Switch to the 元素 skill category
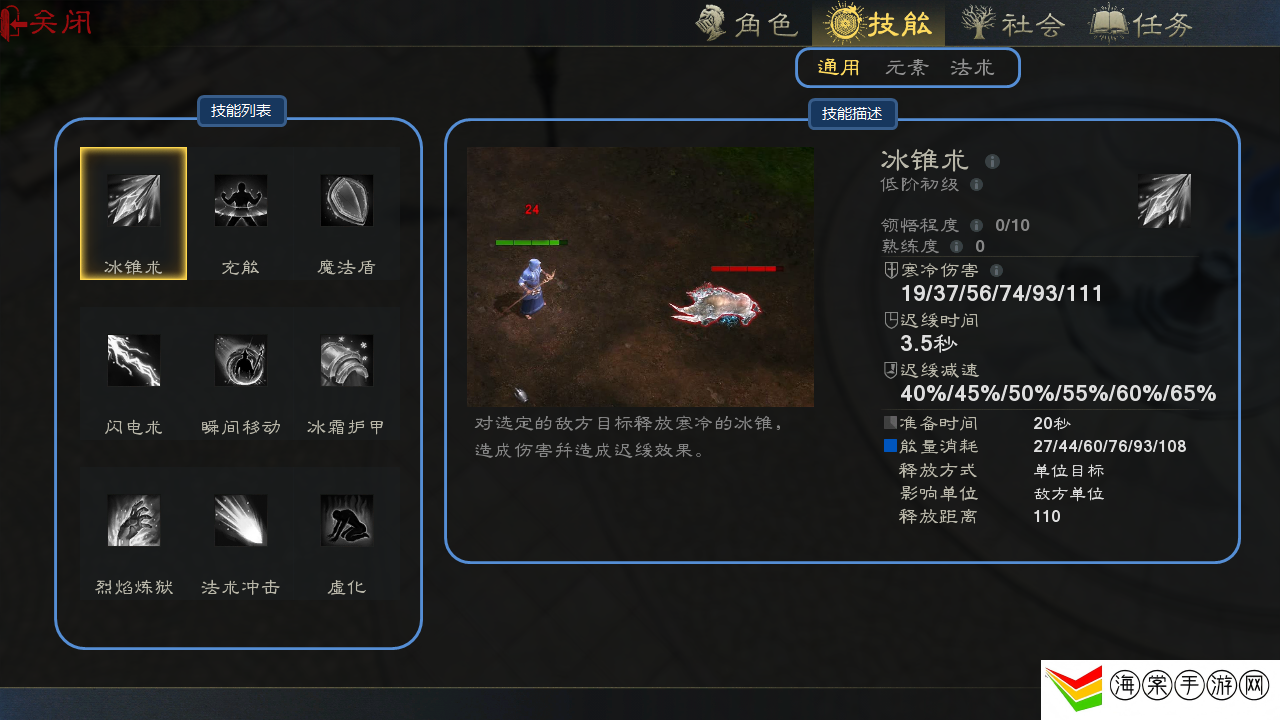Viewport: 1280px width, 720px height. click(x=907, y=68)
